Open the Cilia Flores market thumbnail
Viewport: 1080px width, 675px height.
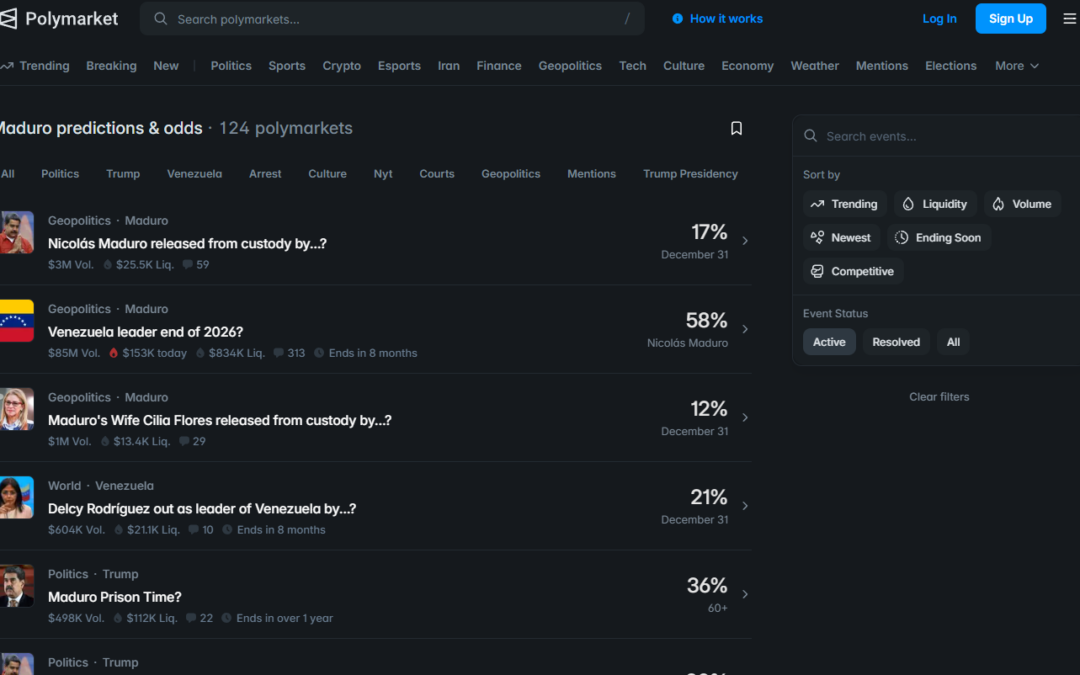[16, 409]
